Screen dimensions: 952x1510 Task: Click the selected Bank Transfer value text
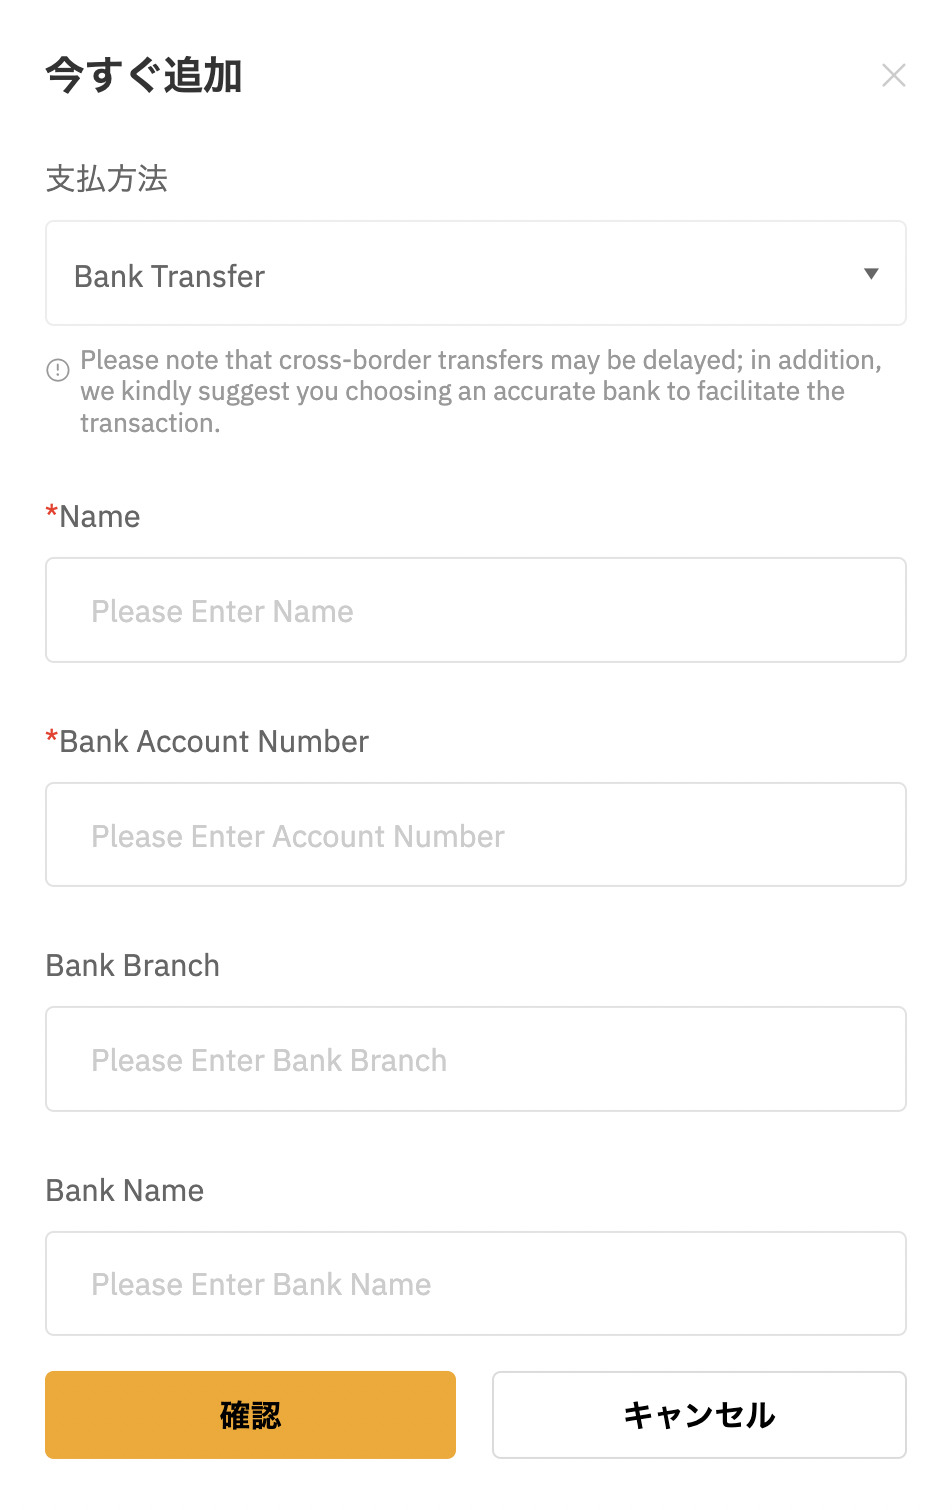click(x=170, y=276)
